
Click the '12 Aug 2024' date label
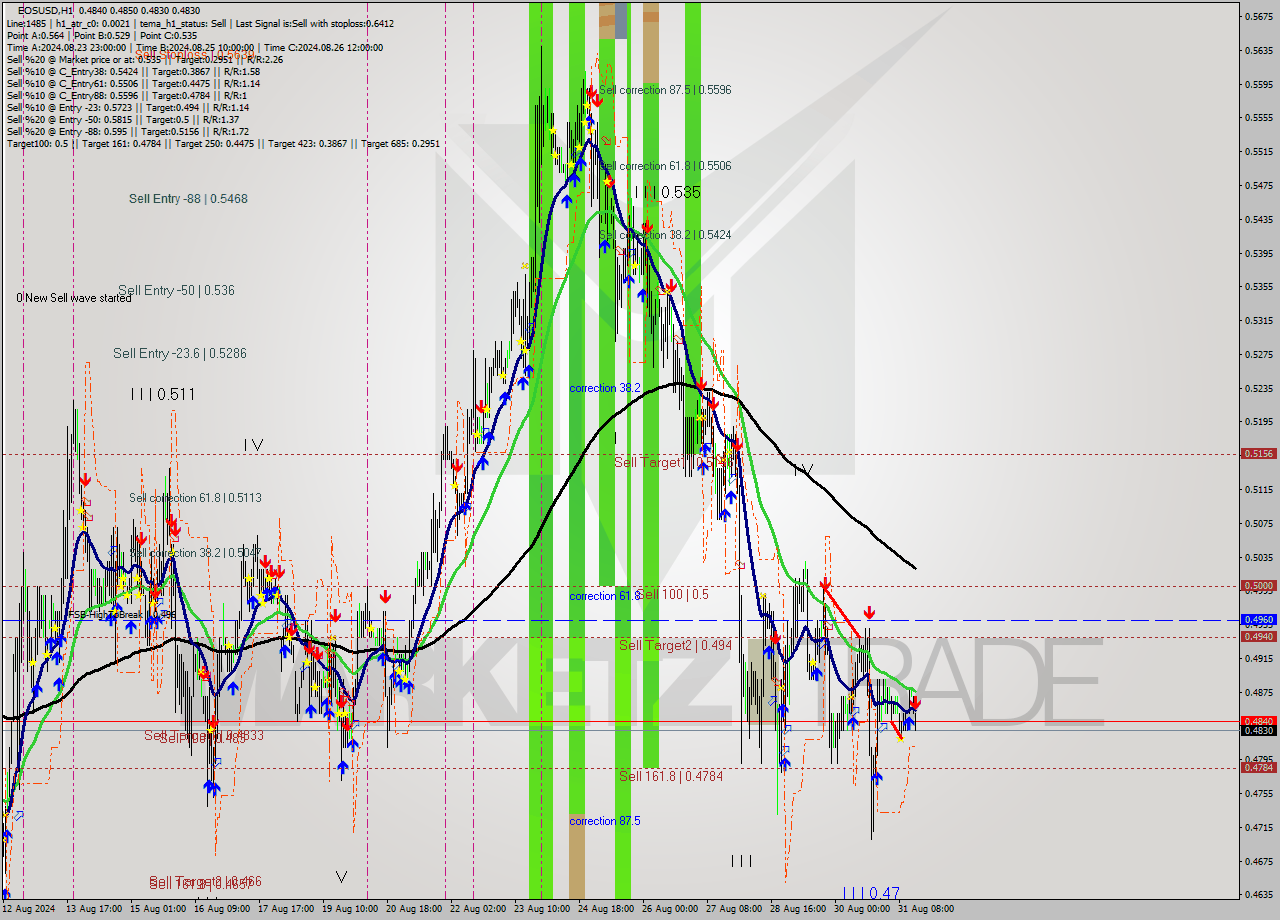click(30, 909)
